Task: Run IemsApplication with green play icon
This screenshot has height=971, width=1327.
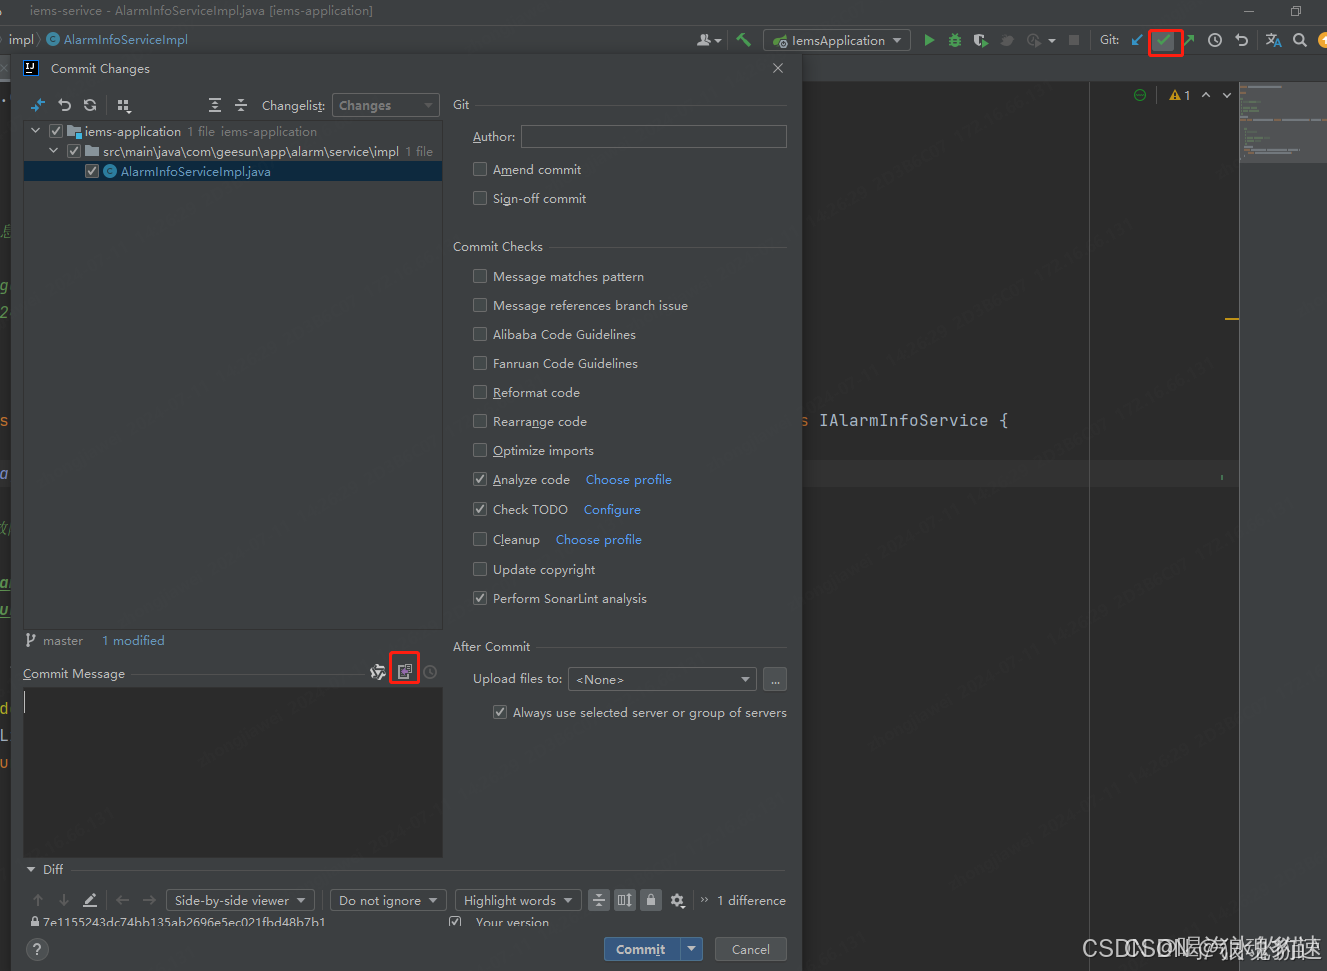Action: click(x=929, y=40)
